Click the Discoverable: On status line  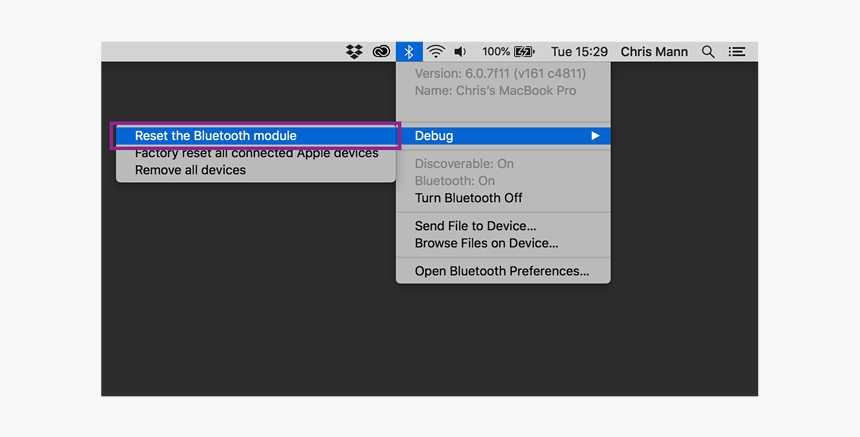click(464, 164)
